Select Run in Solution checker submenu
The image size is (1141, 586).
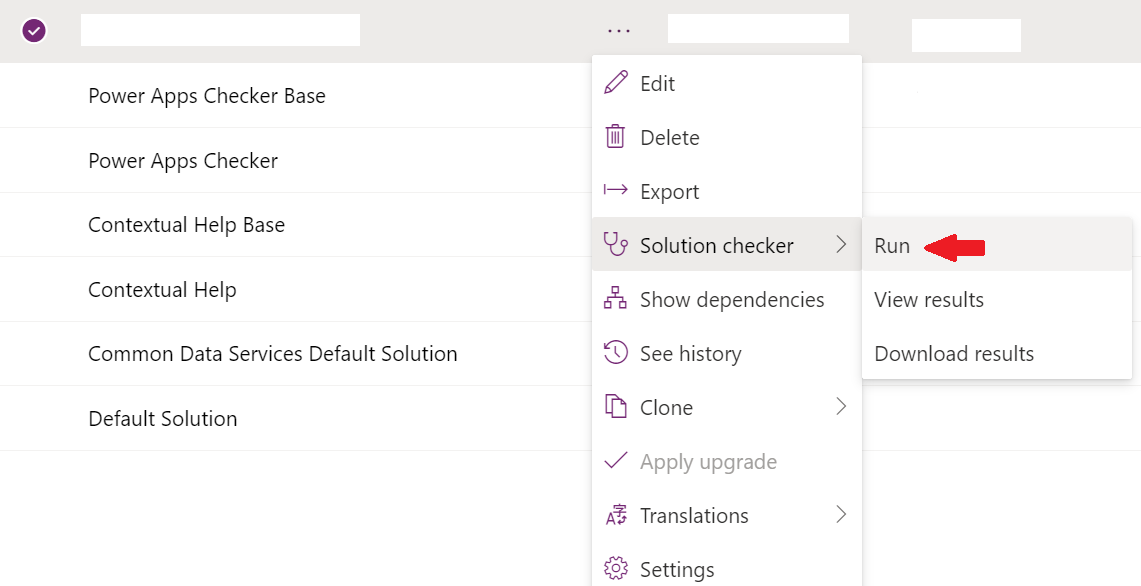892,245
